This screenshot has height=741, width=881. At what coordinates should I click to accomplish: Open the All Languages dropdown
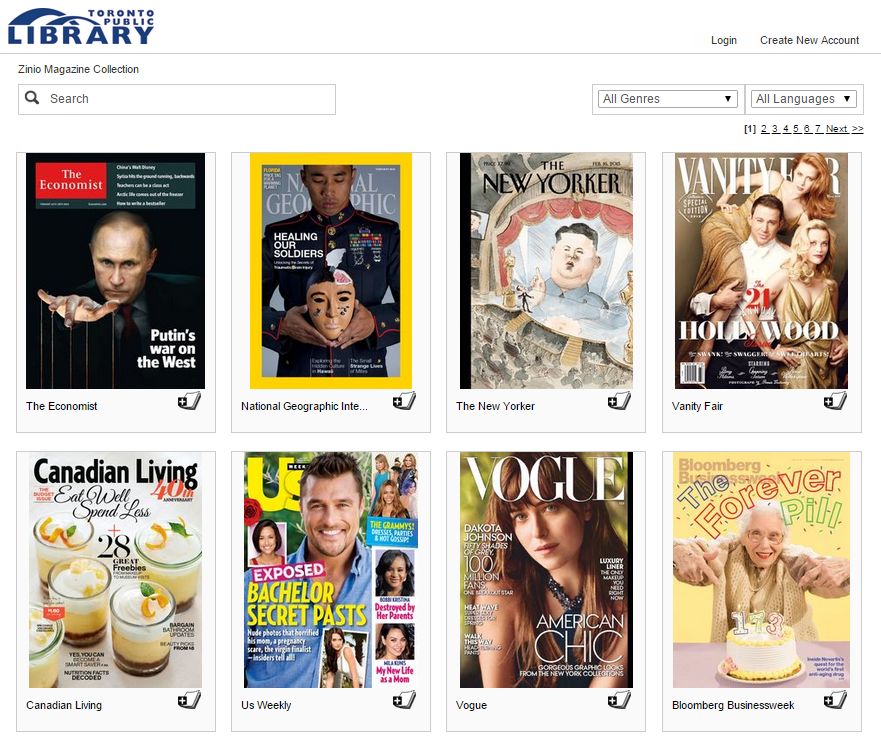pyautogui.click(x=803, y=99)
